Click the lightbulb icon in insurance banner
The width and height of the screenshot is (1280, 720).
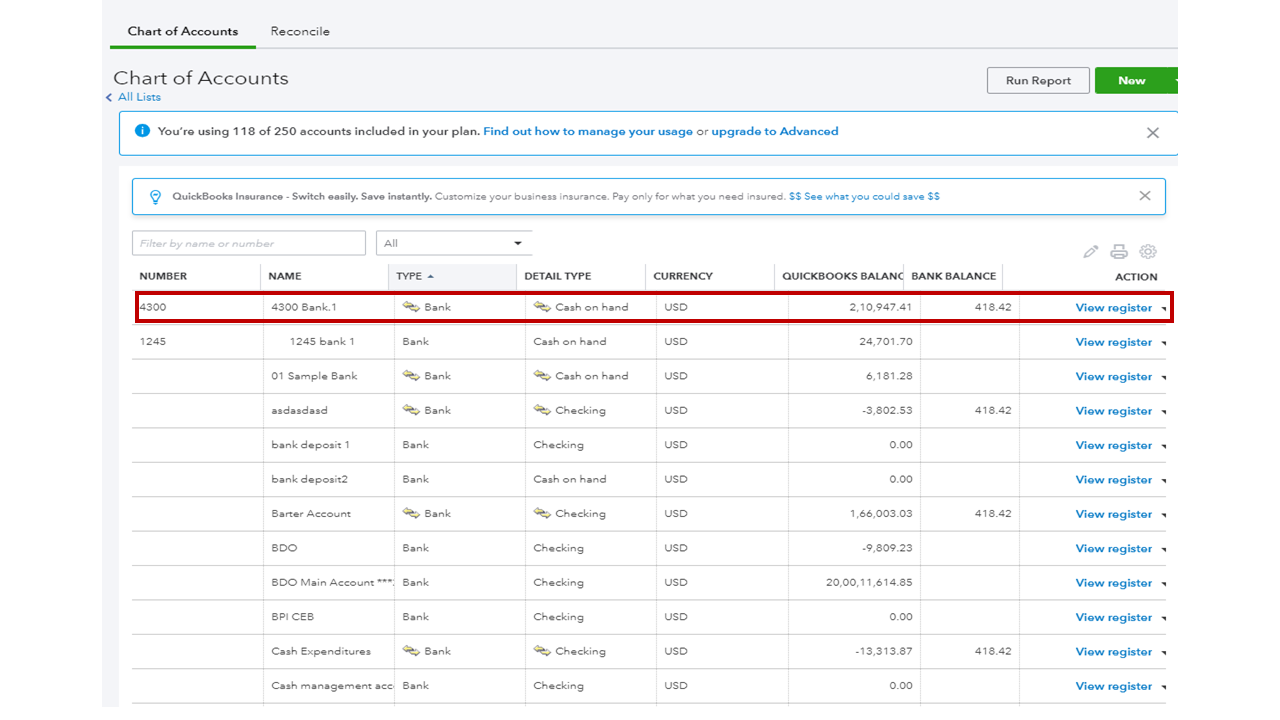(x=155, y=197)
